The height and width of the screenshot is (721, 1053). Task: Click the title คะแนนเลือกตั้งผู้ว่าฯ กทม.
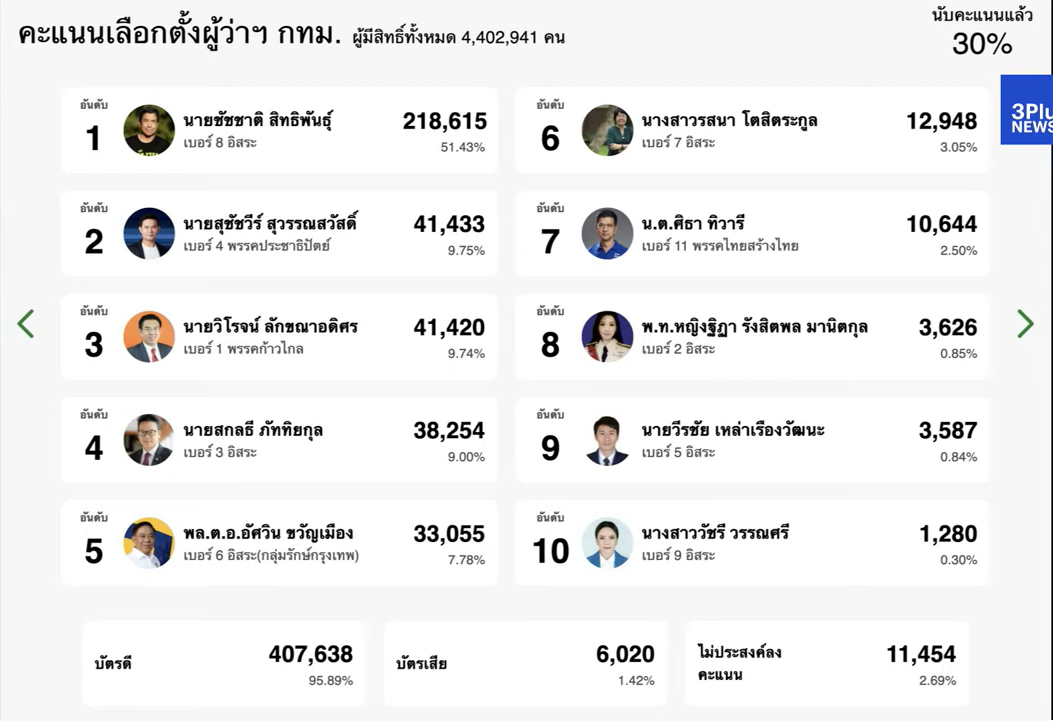pyautogui.click(x=180, y=34)
